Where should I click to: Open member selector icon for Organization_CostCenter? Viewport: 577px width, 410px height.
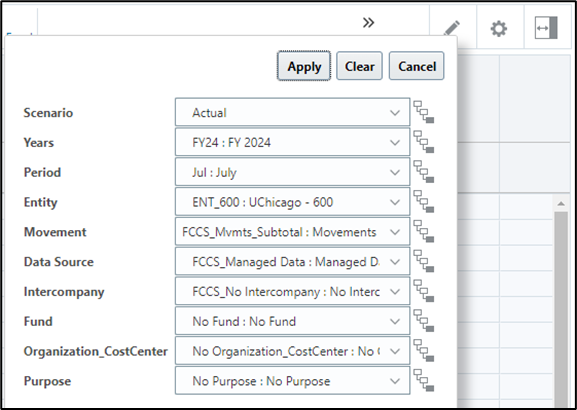[424, 350]
